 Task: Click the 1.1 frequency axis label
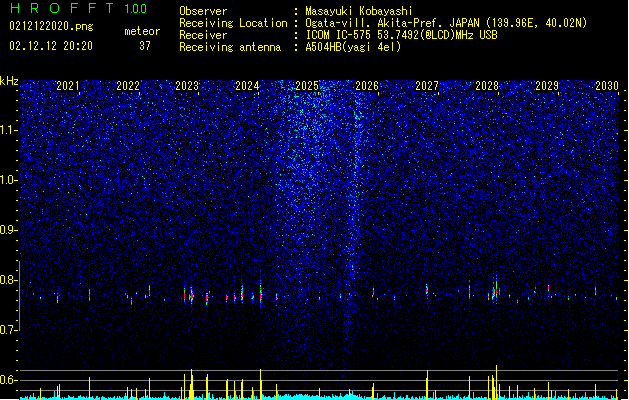click(9, 130)
